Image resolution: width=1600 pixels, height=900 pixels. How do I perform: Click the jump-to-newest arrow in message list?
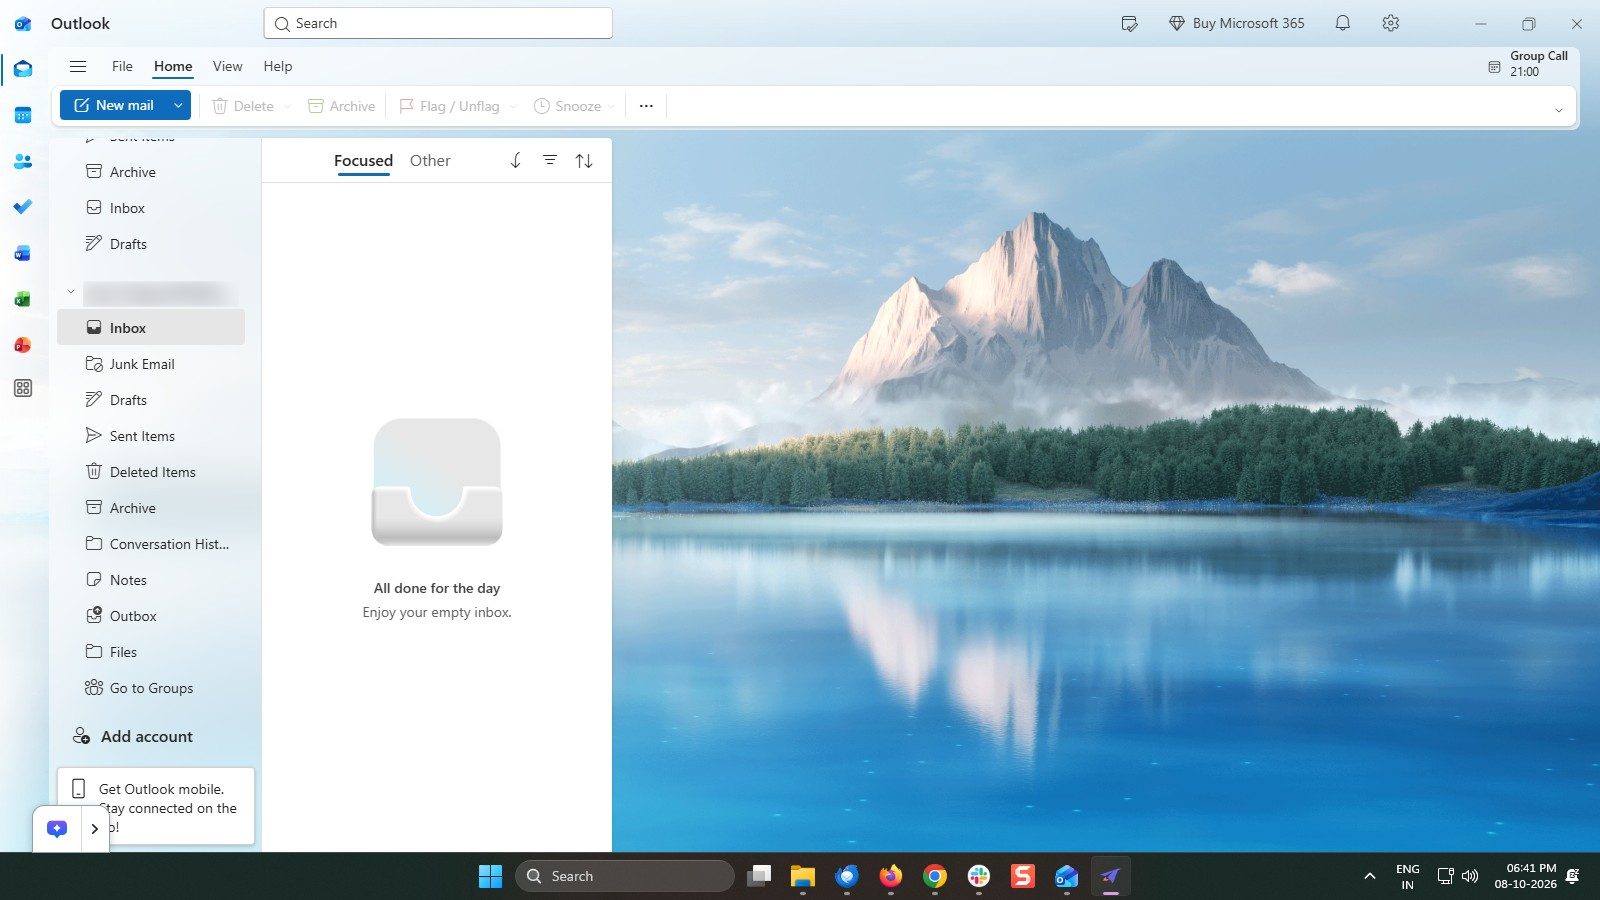click(516, 160)
